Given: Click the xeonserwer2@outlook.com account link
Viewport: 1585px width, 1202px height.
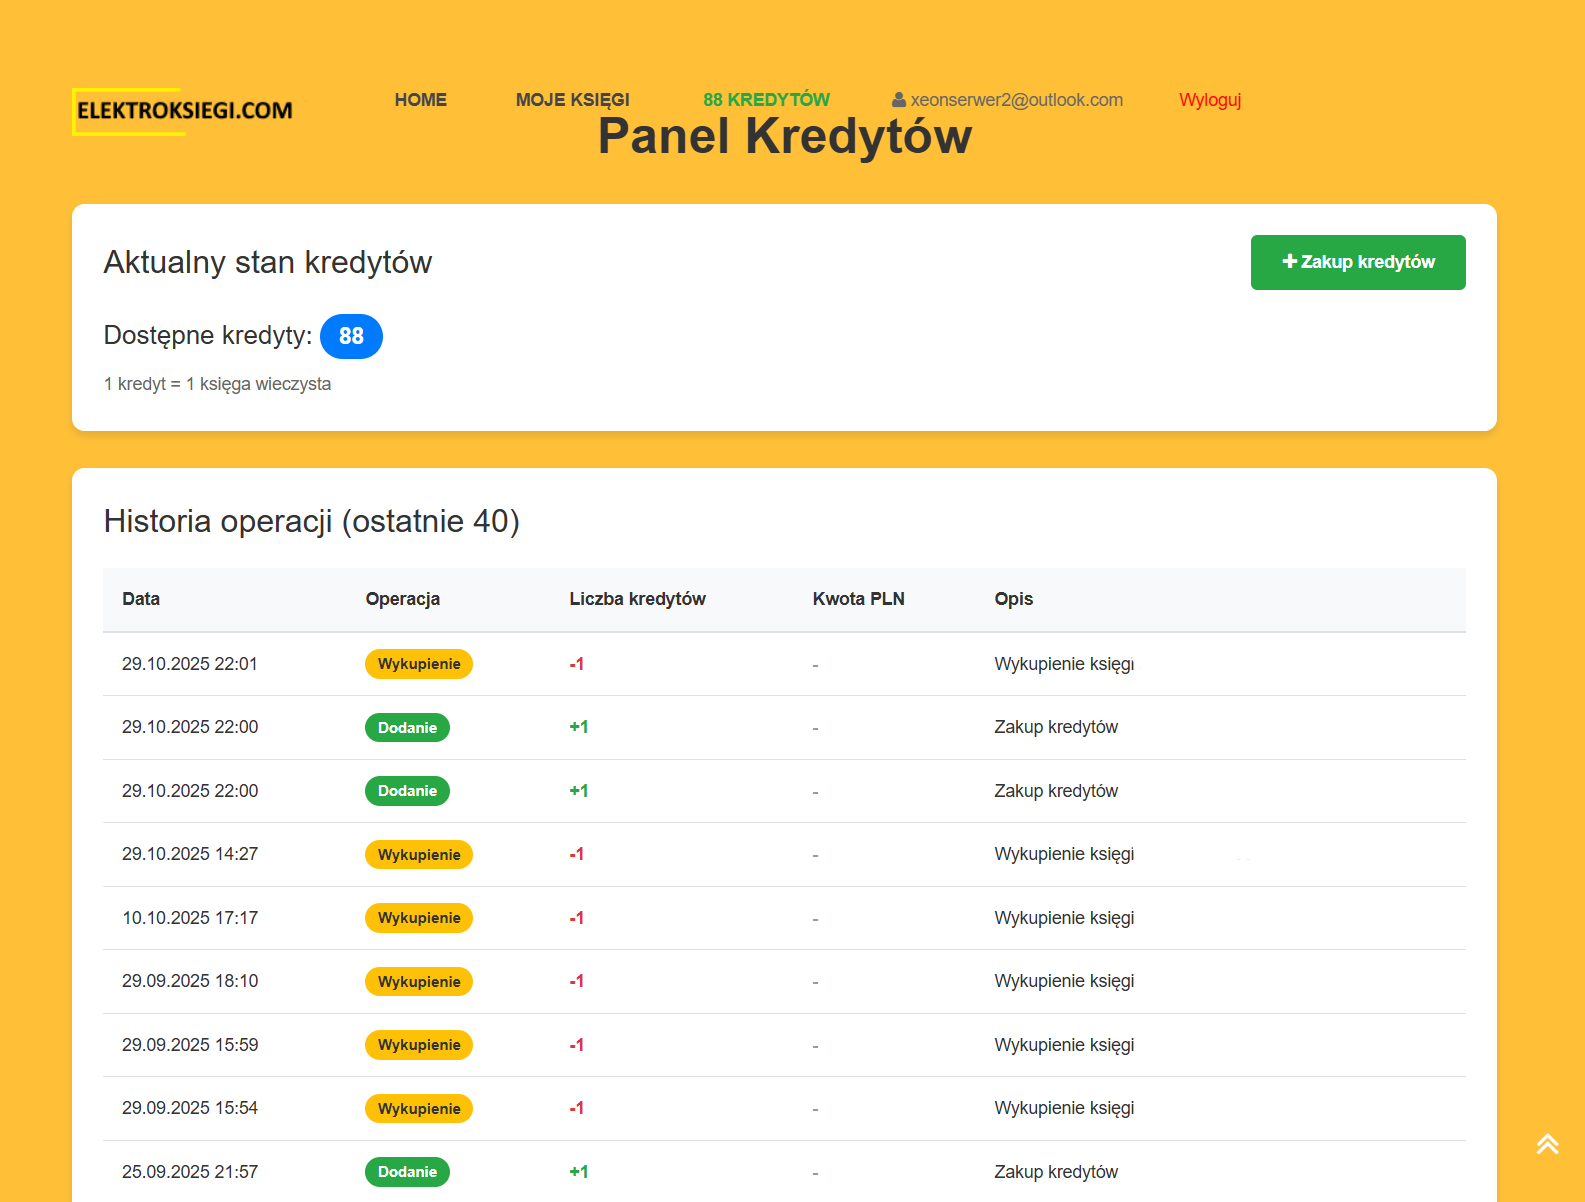Looking at the screenshot, I should [1016, 100].
